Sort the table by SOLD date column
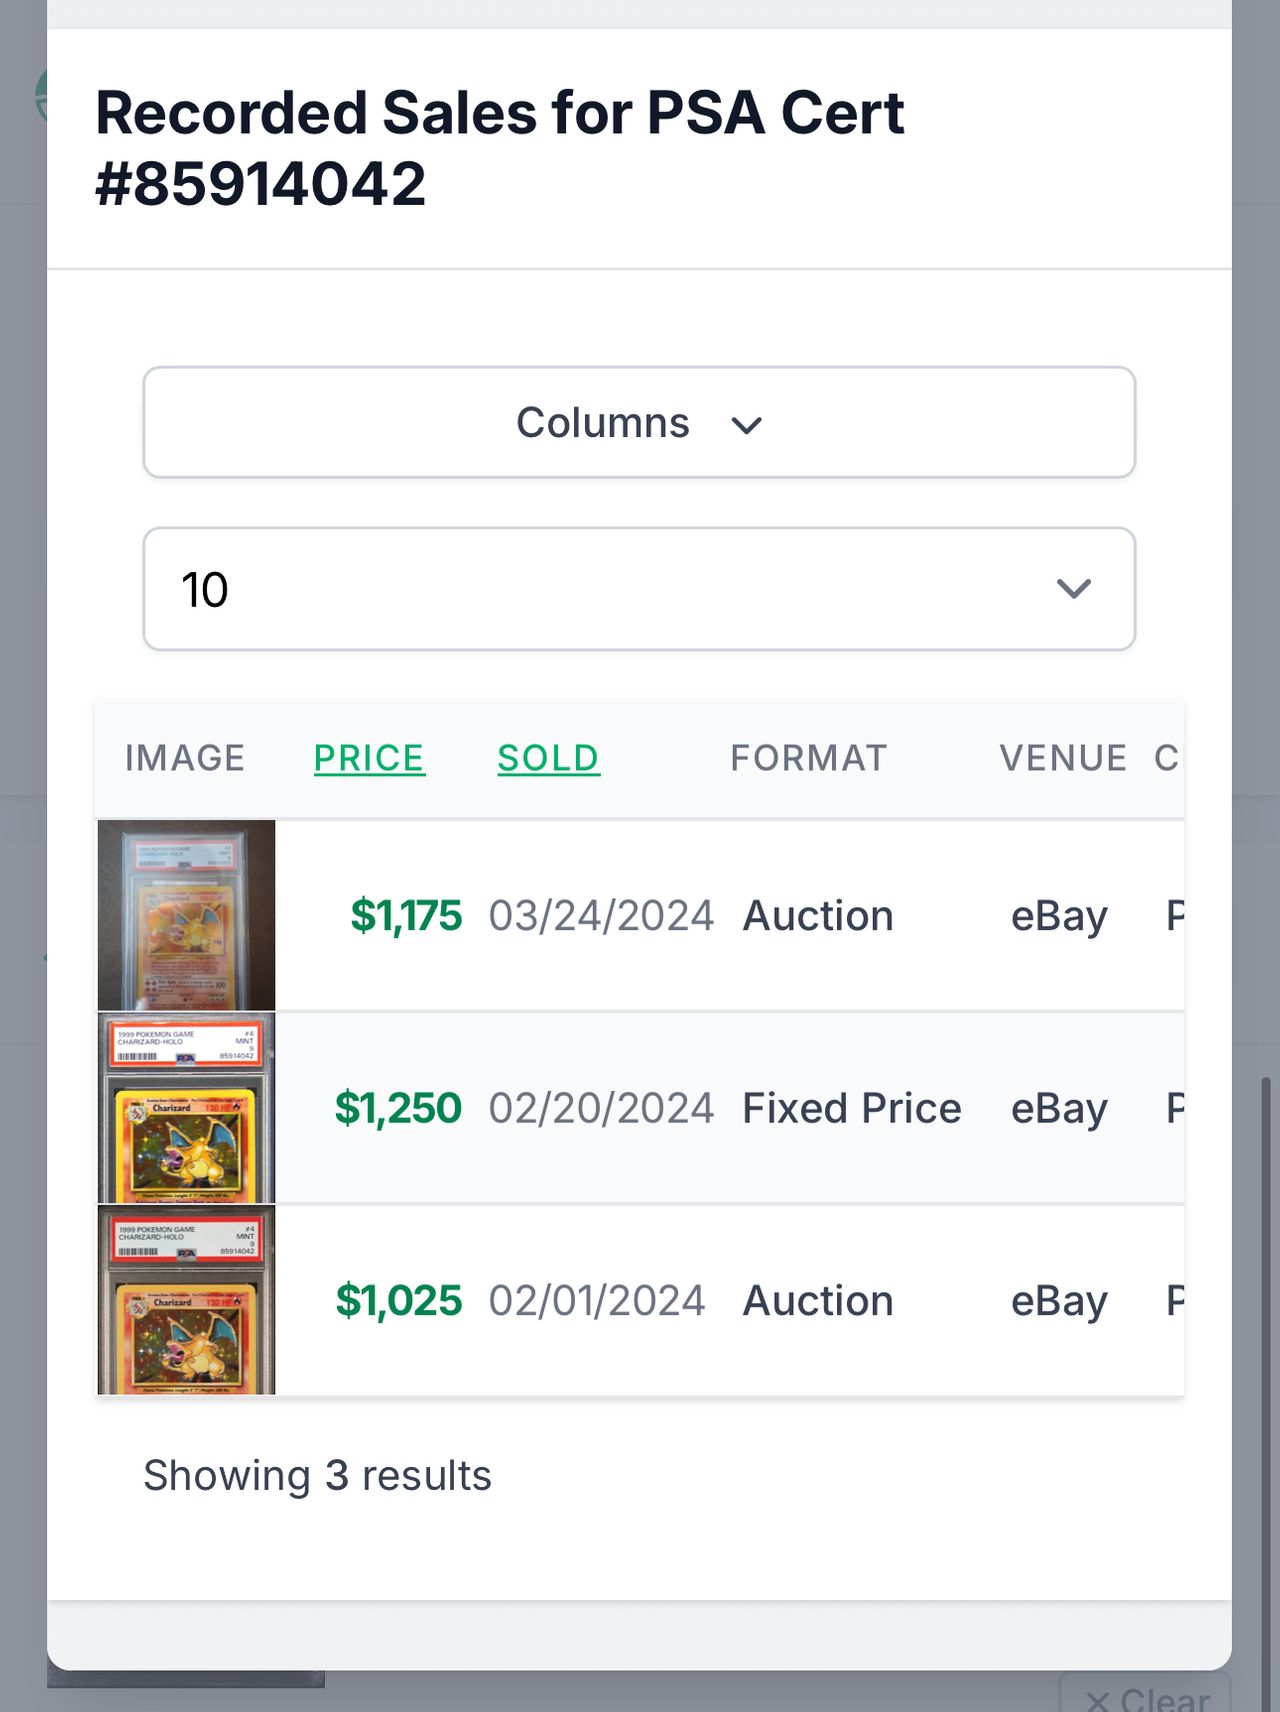 [x=548, y=758]
